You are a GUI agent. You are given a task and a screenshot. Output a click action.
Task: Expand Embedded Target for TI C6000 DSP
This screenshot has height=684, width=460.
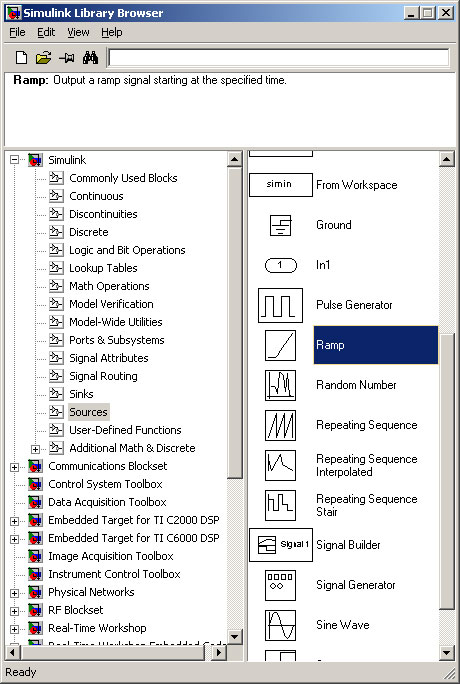tap(14, 539)
